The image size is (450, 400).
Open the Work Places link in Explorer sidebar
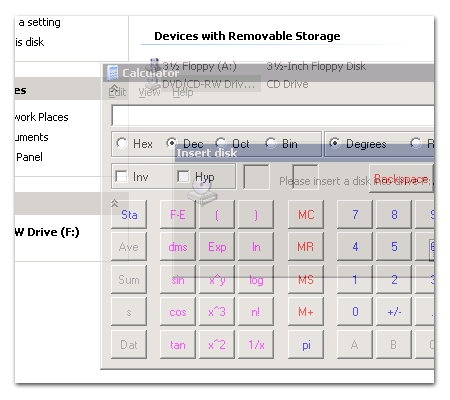click(x=42, y=117)
